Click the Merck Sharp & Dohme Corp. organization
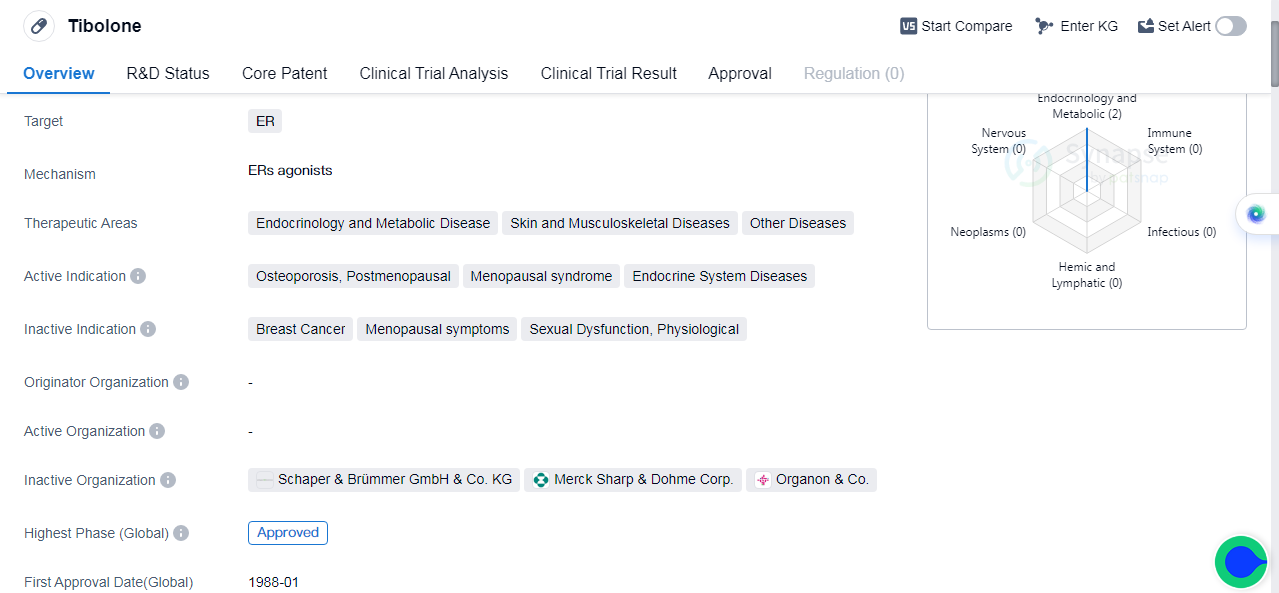Viewport: 1279px width, 593px height. tap(633, 480)
